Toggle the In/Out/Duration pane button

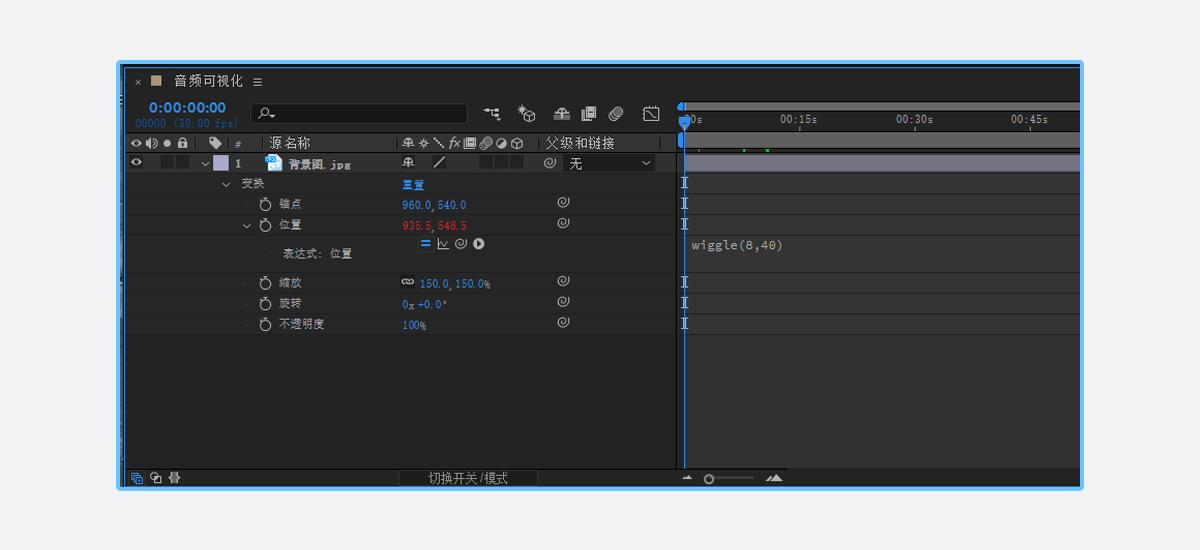click(174, 478)
